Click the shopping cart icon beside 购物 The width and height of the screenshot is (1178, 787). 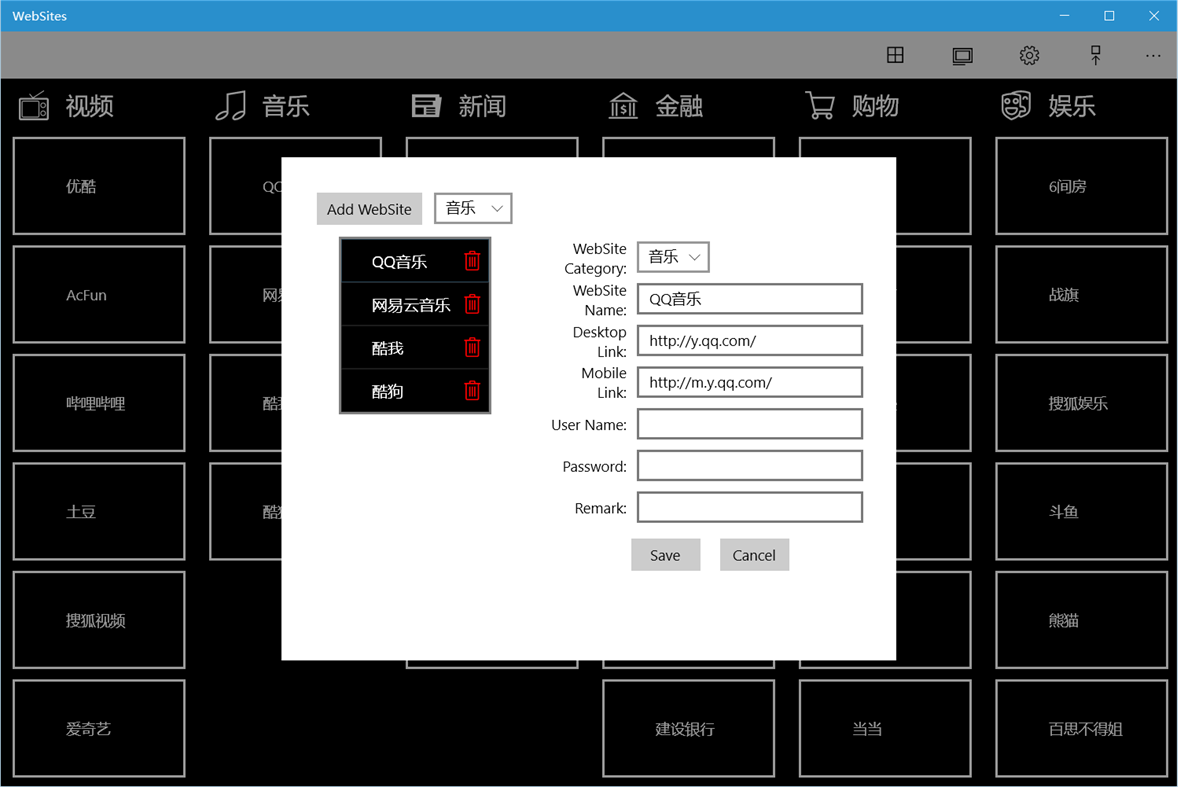pos(820,106)
